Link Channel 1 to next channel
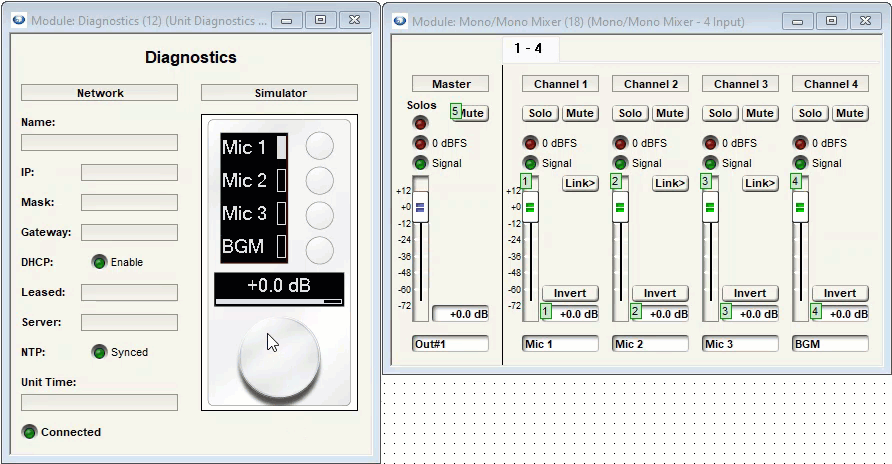 tap(580, 183)
